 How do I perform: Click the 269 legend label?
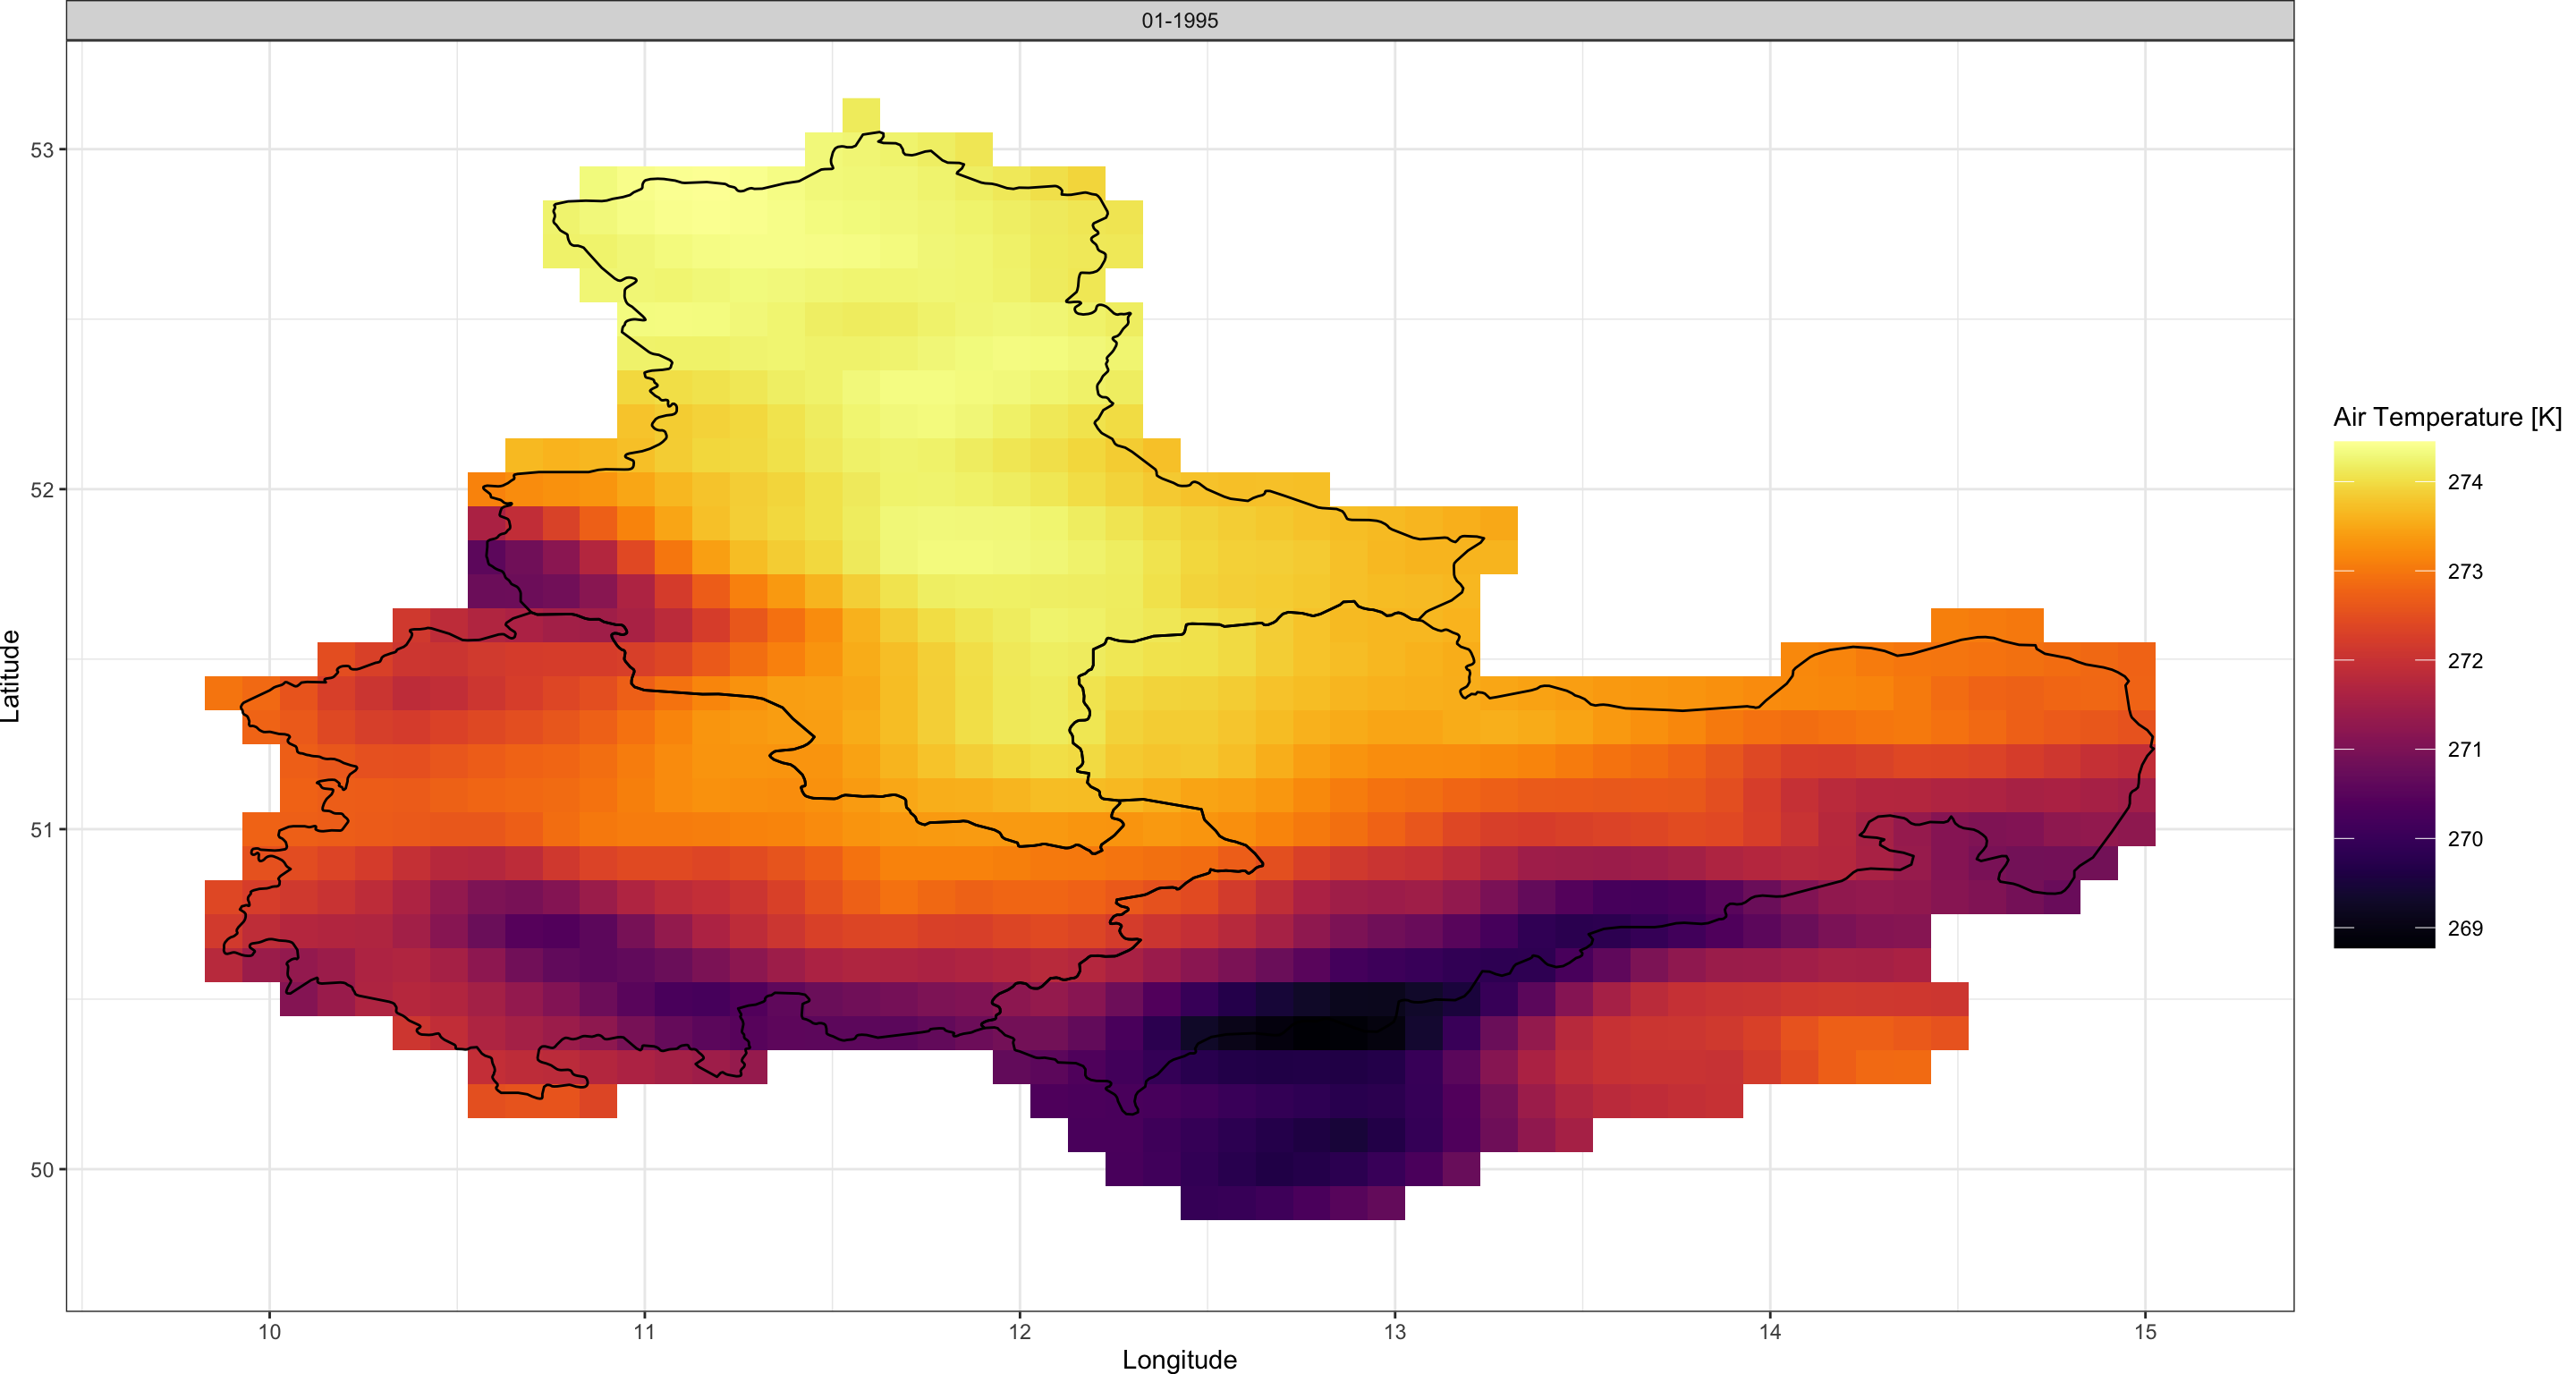pyautogui.click(x=2464, y=928)
